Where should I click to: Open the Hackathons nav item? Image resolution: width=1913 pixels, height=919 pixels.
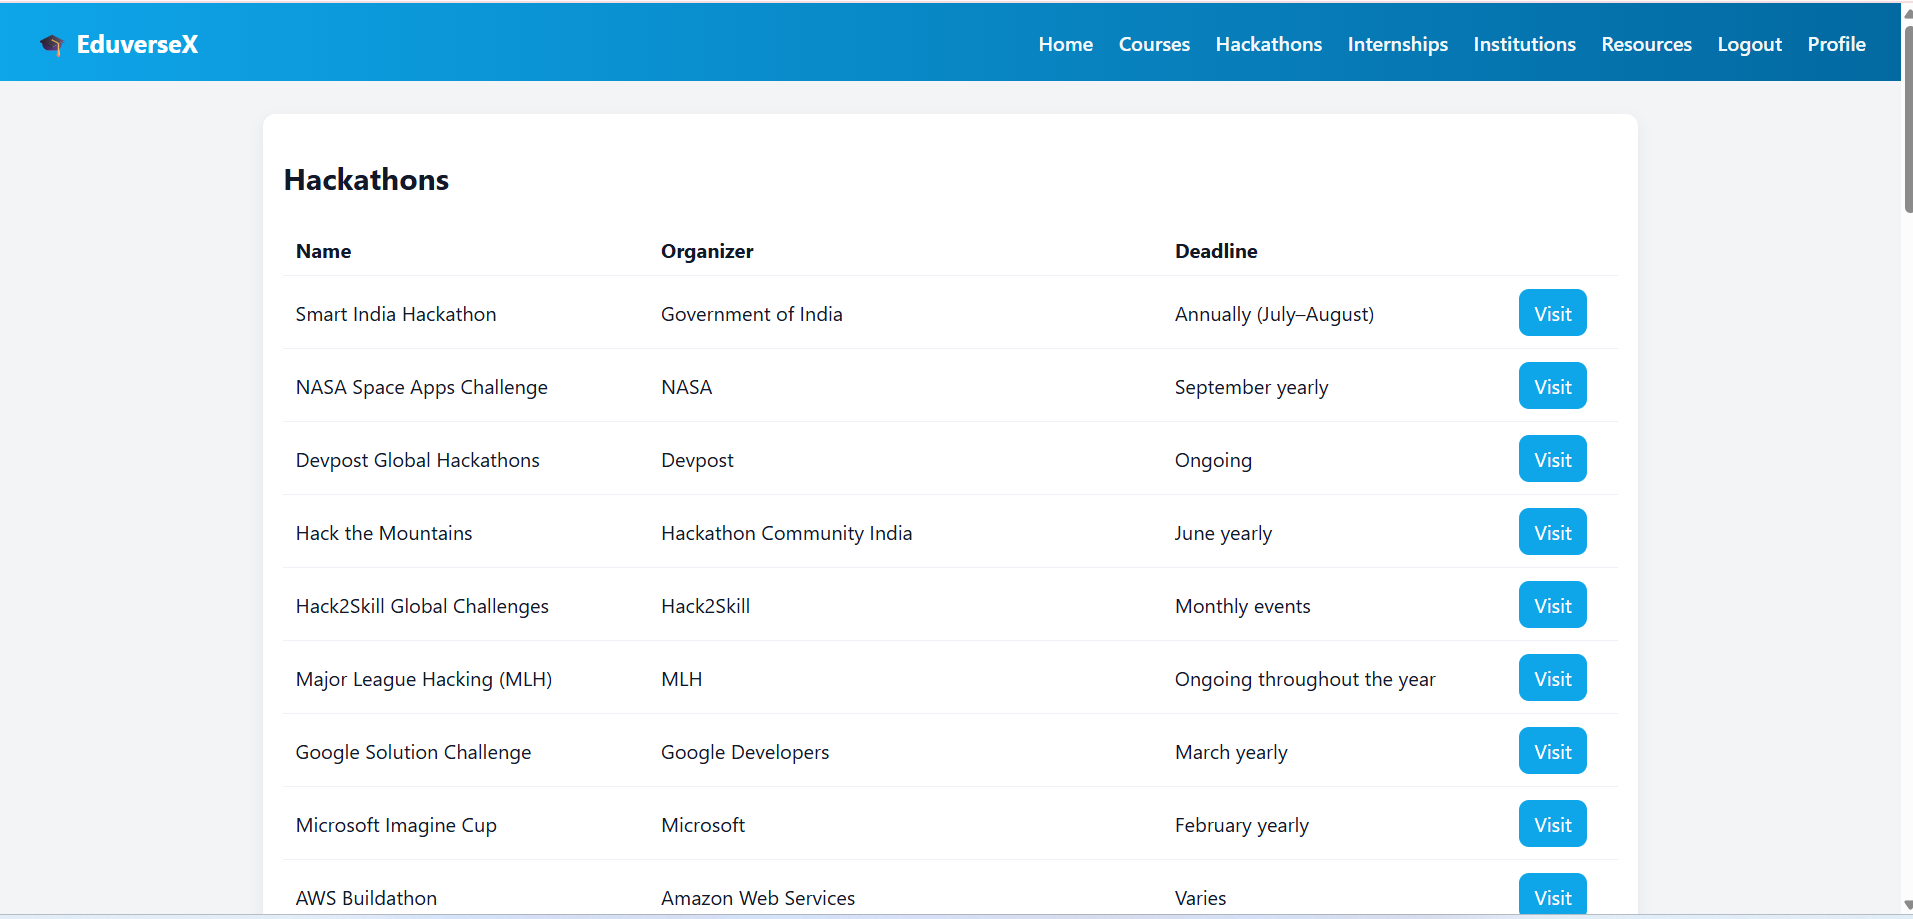click(1268, 44)
